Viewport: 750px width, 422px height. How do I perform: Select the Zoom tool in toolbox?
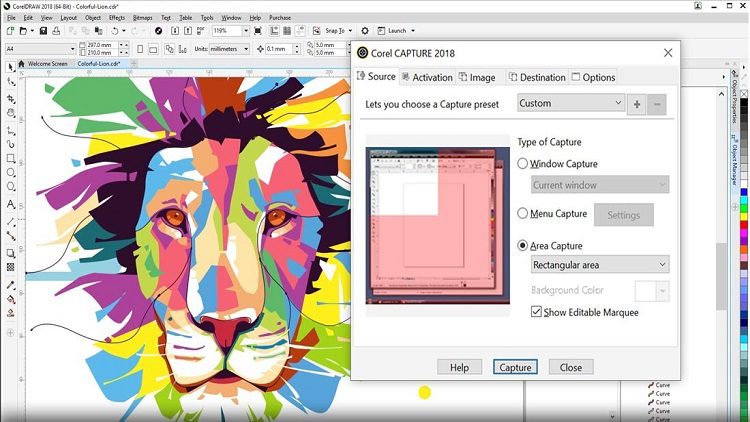[11, 113]
